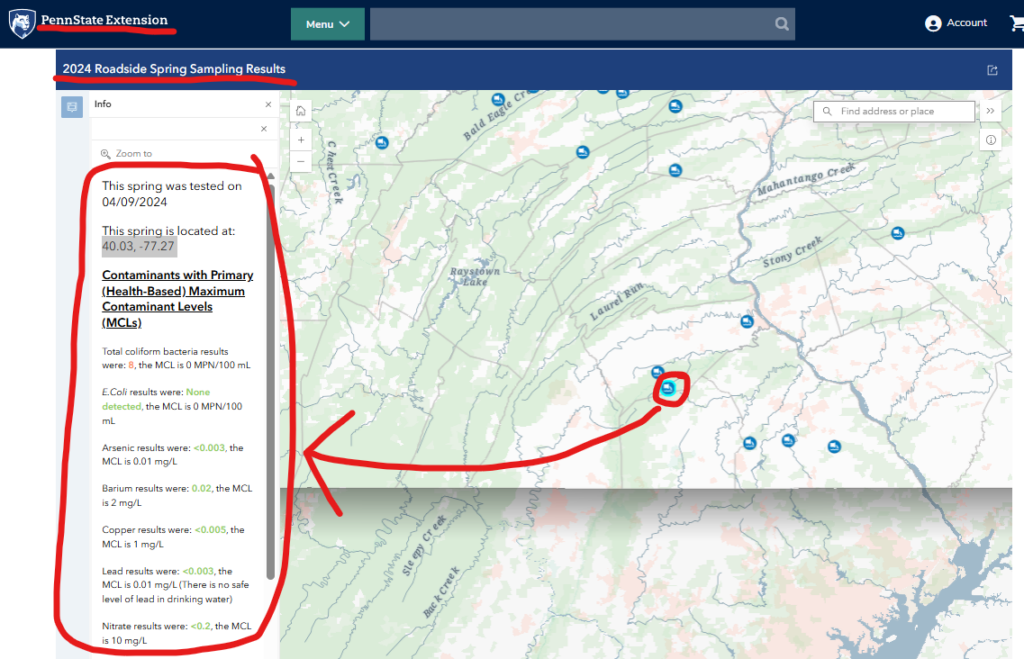Click the Copper '<0.005' result line
Screen dimensions: 1024x659
[x=173, y=537]
